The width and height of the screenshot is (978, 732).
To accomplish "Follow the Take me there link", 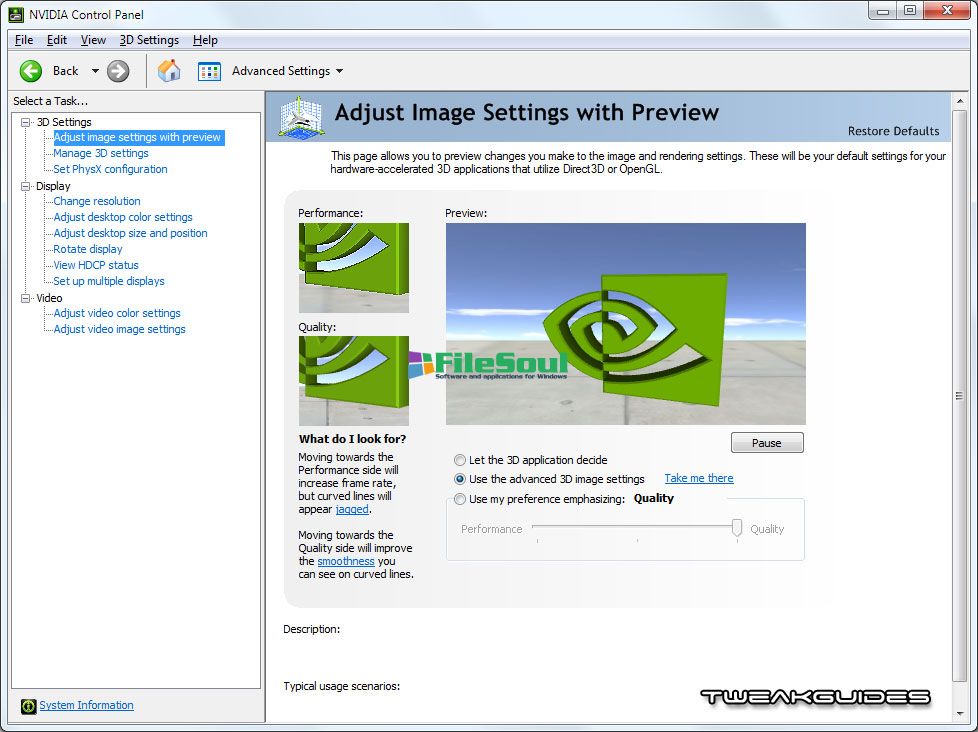I will click(x=699, y=478).
